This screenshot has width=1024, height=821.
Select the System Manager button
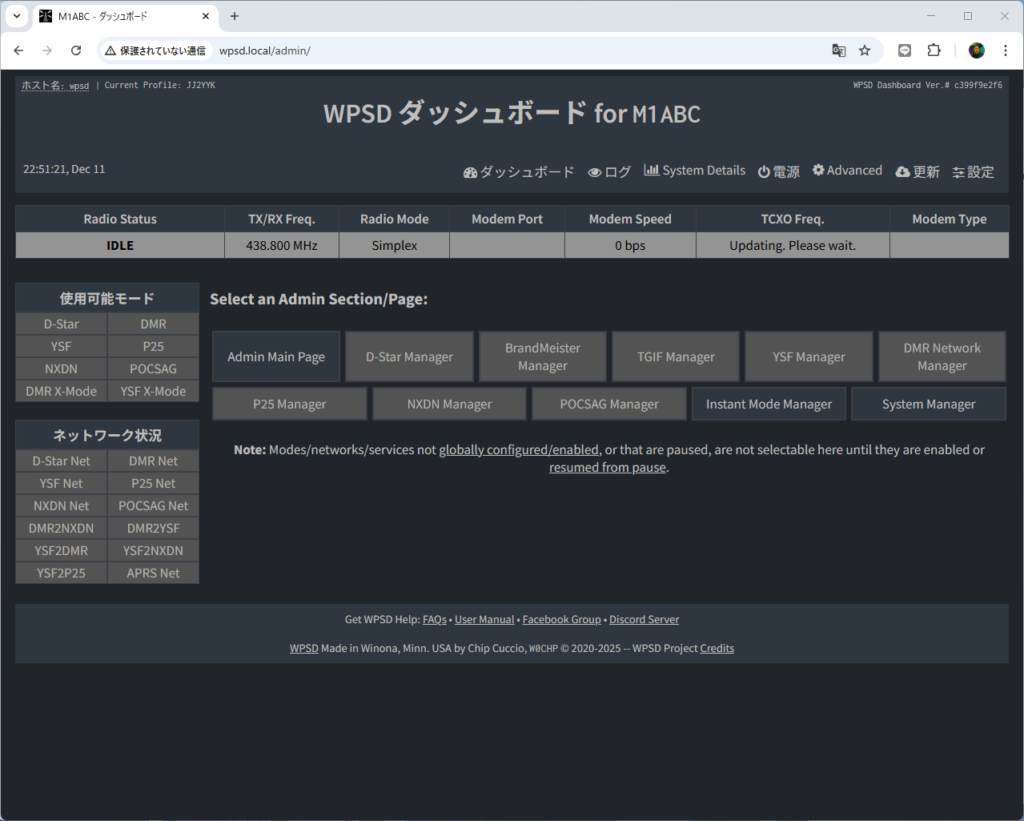coord(928,404)
